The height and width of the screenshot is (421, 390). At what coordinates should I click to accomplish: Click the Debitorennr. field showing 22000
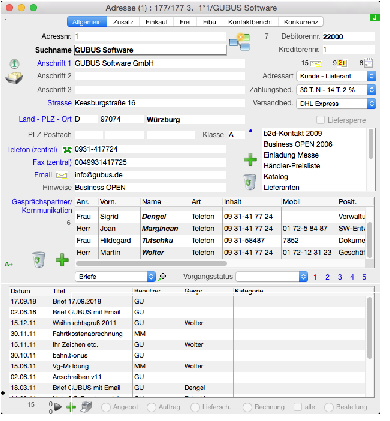click(349, 36)
